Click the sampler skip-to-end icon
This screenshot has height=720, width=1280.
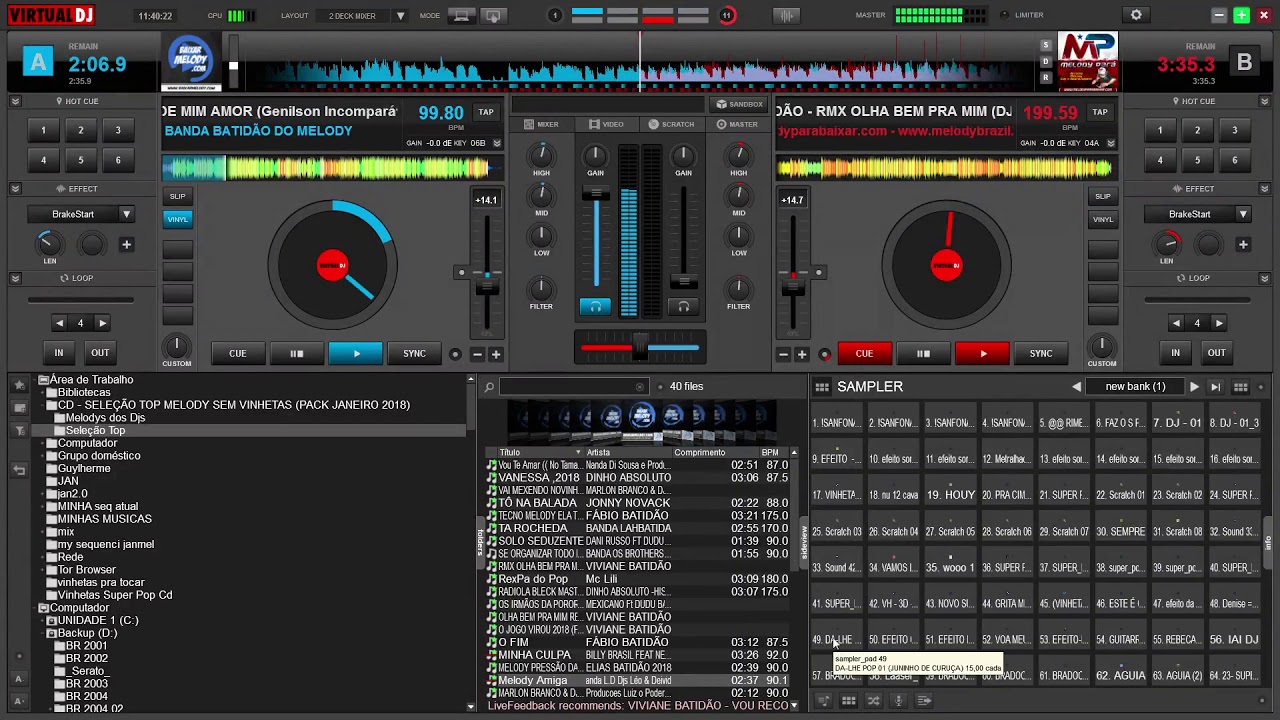click(1216, 387)
